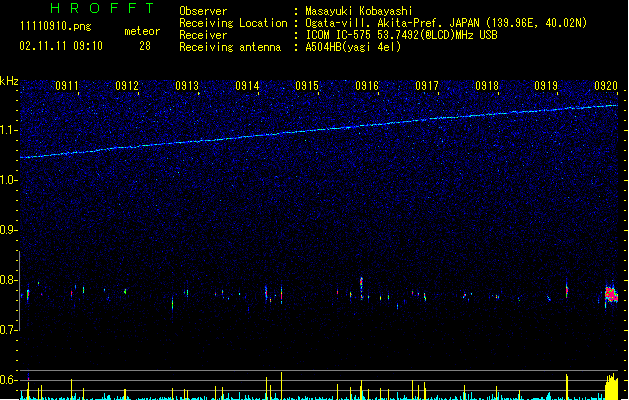Image resolution: width=629 pixels, height=400 pixels.
Task: Click the 0.7 kHz axis label
Action: click(9, 330)
